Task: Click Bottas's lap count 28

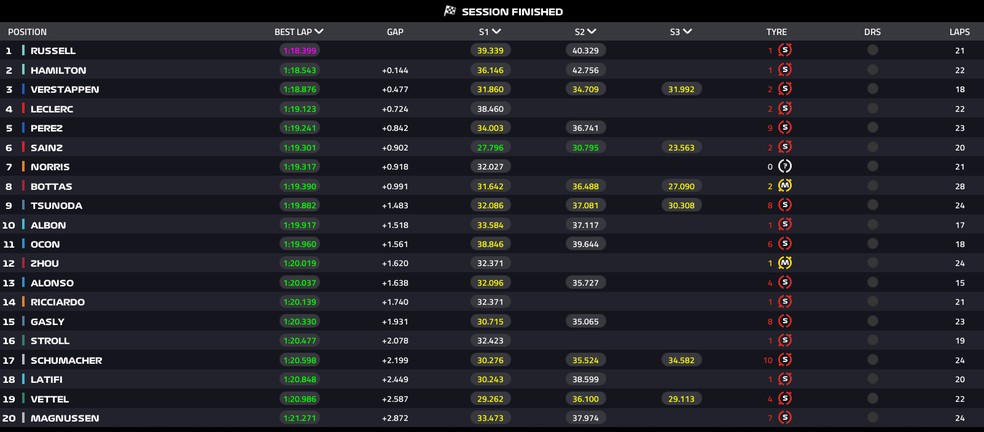Action: pos(960,186)
